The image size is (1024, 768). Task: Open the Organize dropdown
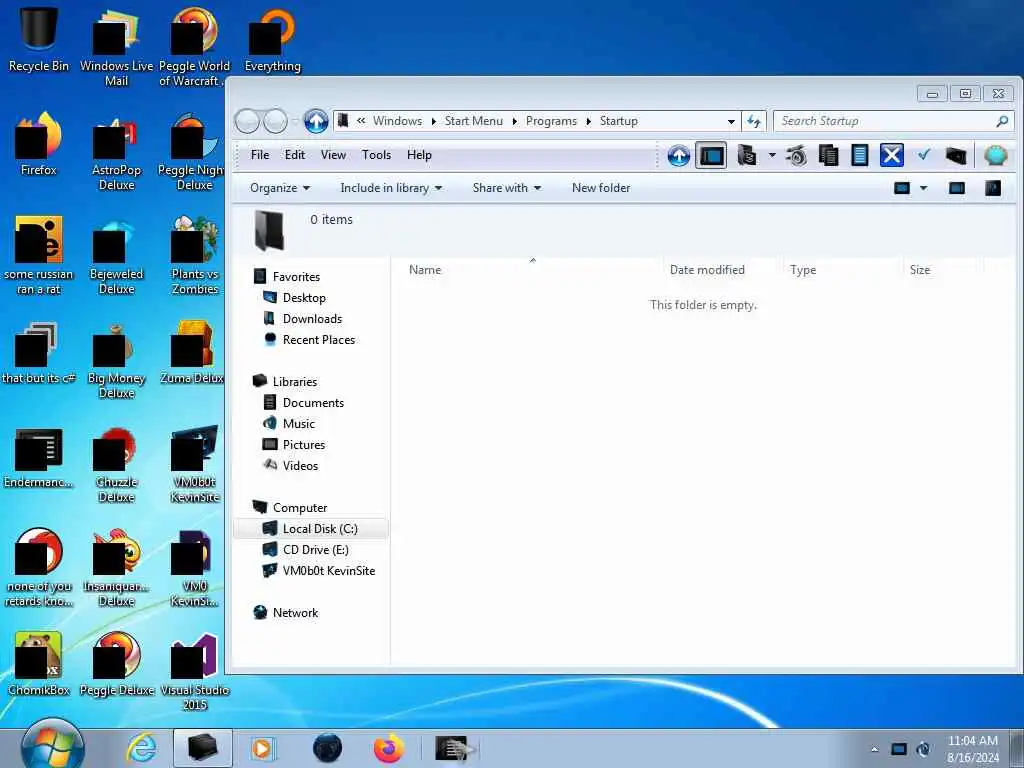click(x=280, y=188)
